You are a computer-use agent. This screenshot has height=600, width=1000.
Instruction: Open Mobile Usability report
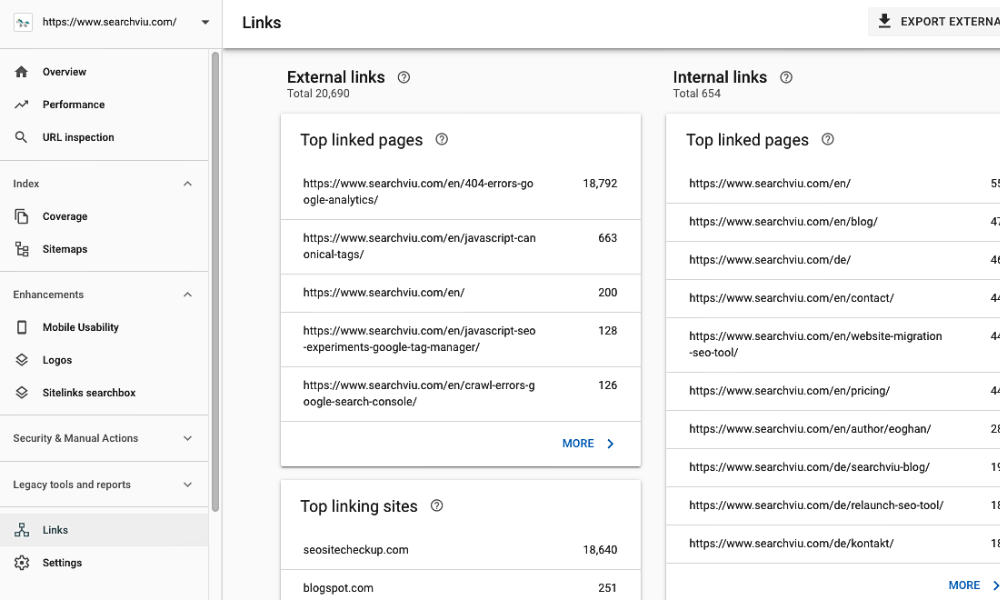tap(104, 327)
